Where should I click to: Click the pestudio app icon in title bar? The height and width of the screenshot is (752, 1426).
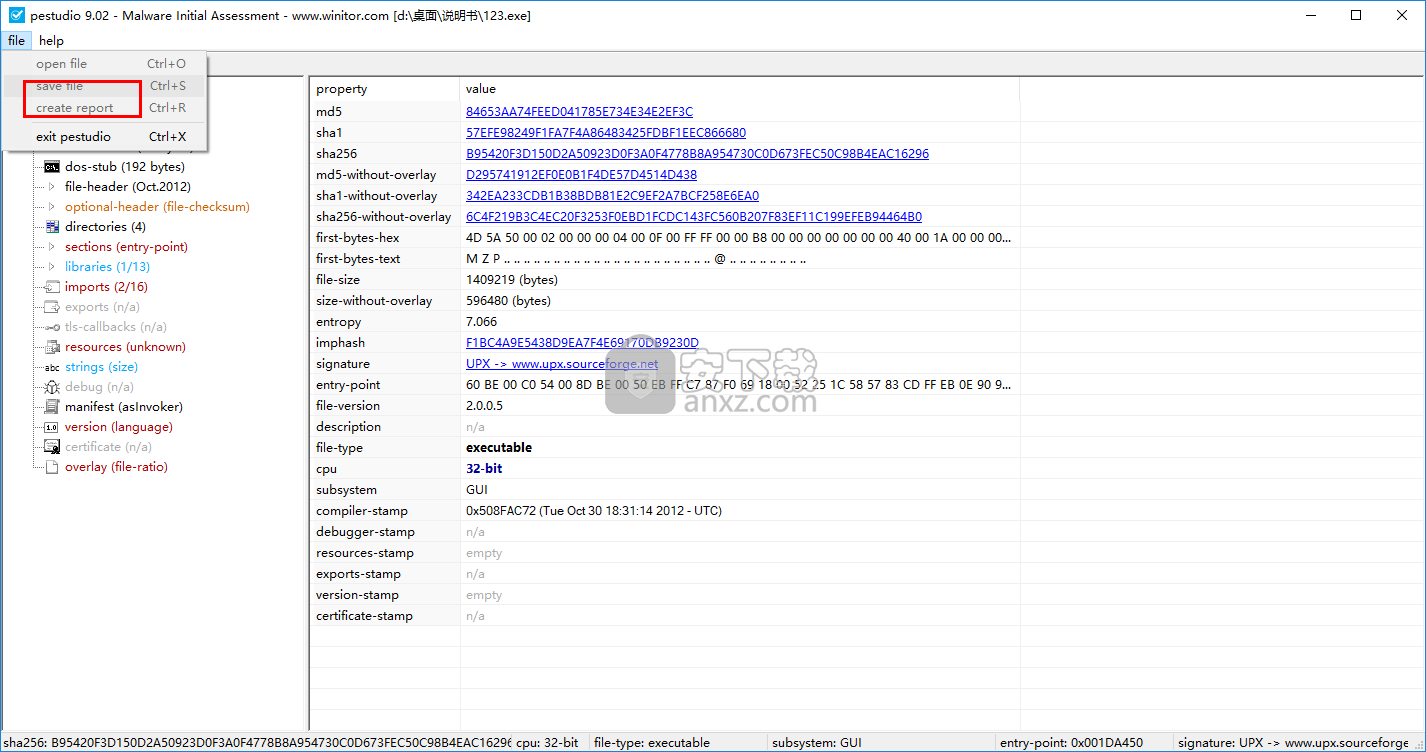pos(16,16)
